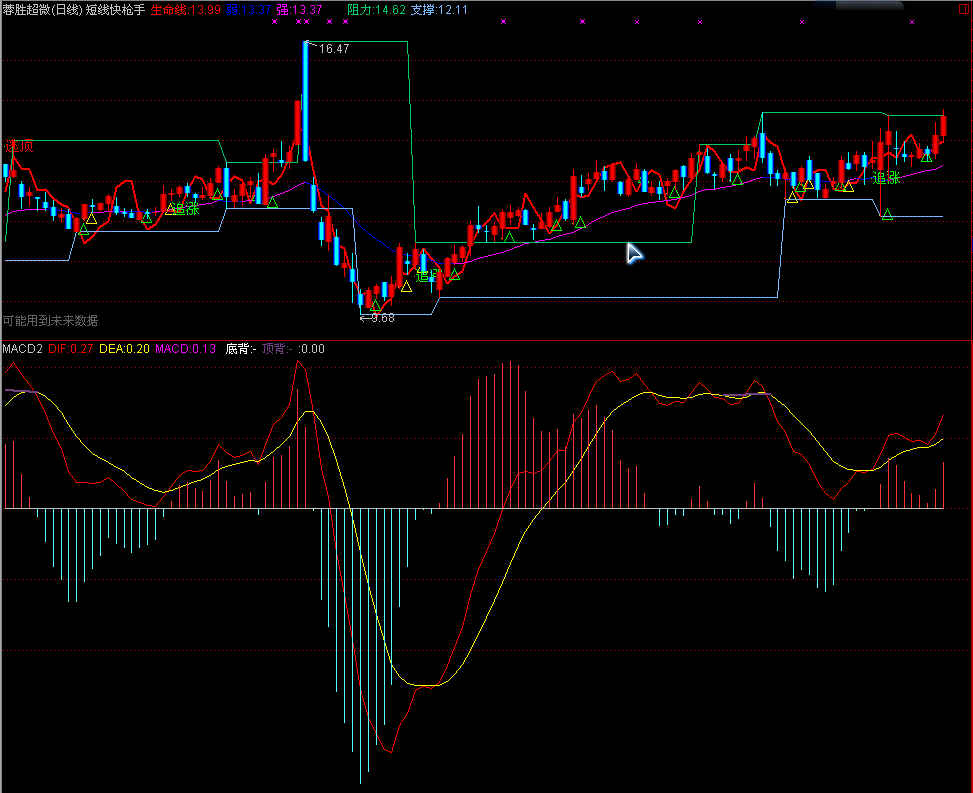Click the leftmost magenta x marker at chart top
The image size is (973, 793).
pos(274,21)
